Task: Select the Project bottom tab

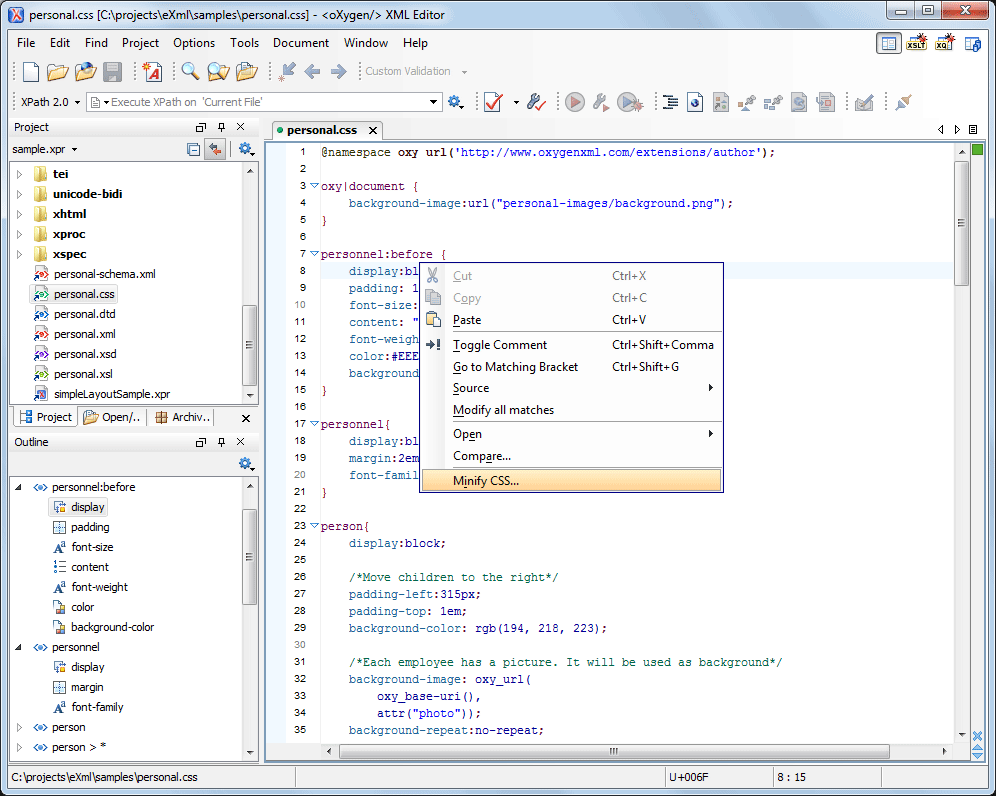Action: click(46, 417)
